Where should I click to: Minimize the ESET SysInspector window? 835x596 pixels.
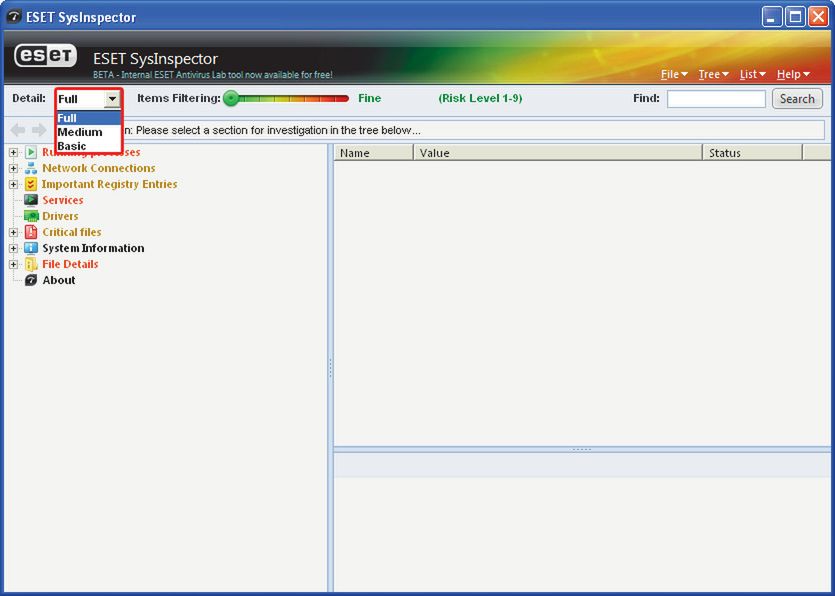pyautogui.click(x=771, y=17)
